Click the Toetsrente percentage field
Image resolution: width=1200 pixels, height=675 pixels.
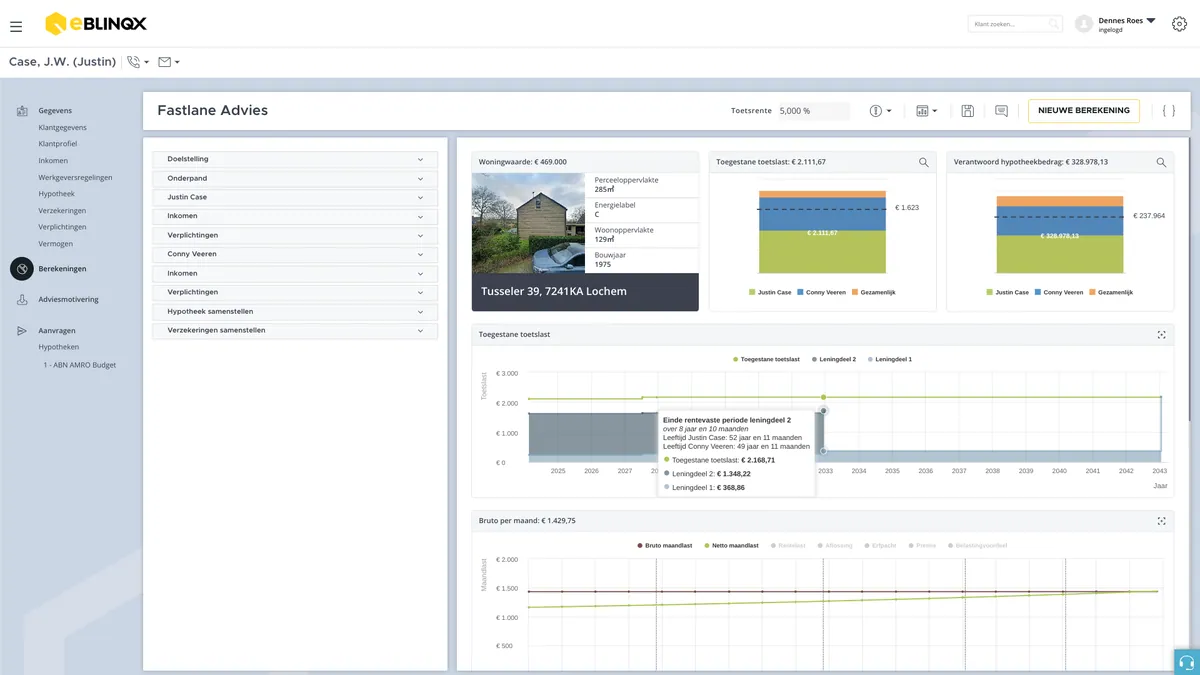click(813, 111)
